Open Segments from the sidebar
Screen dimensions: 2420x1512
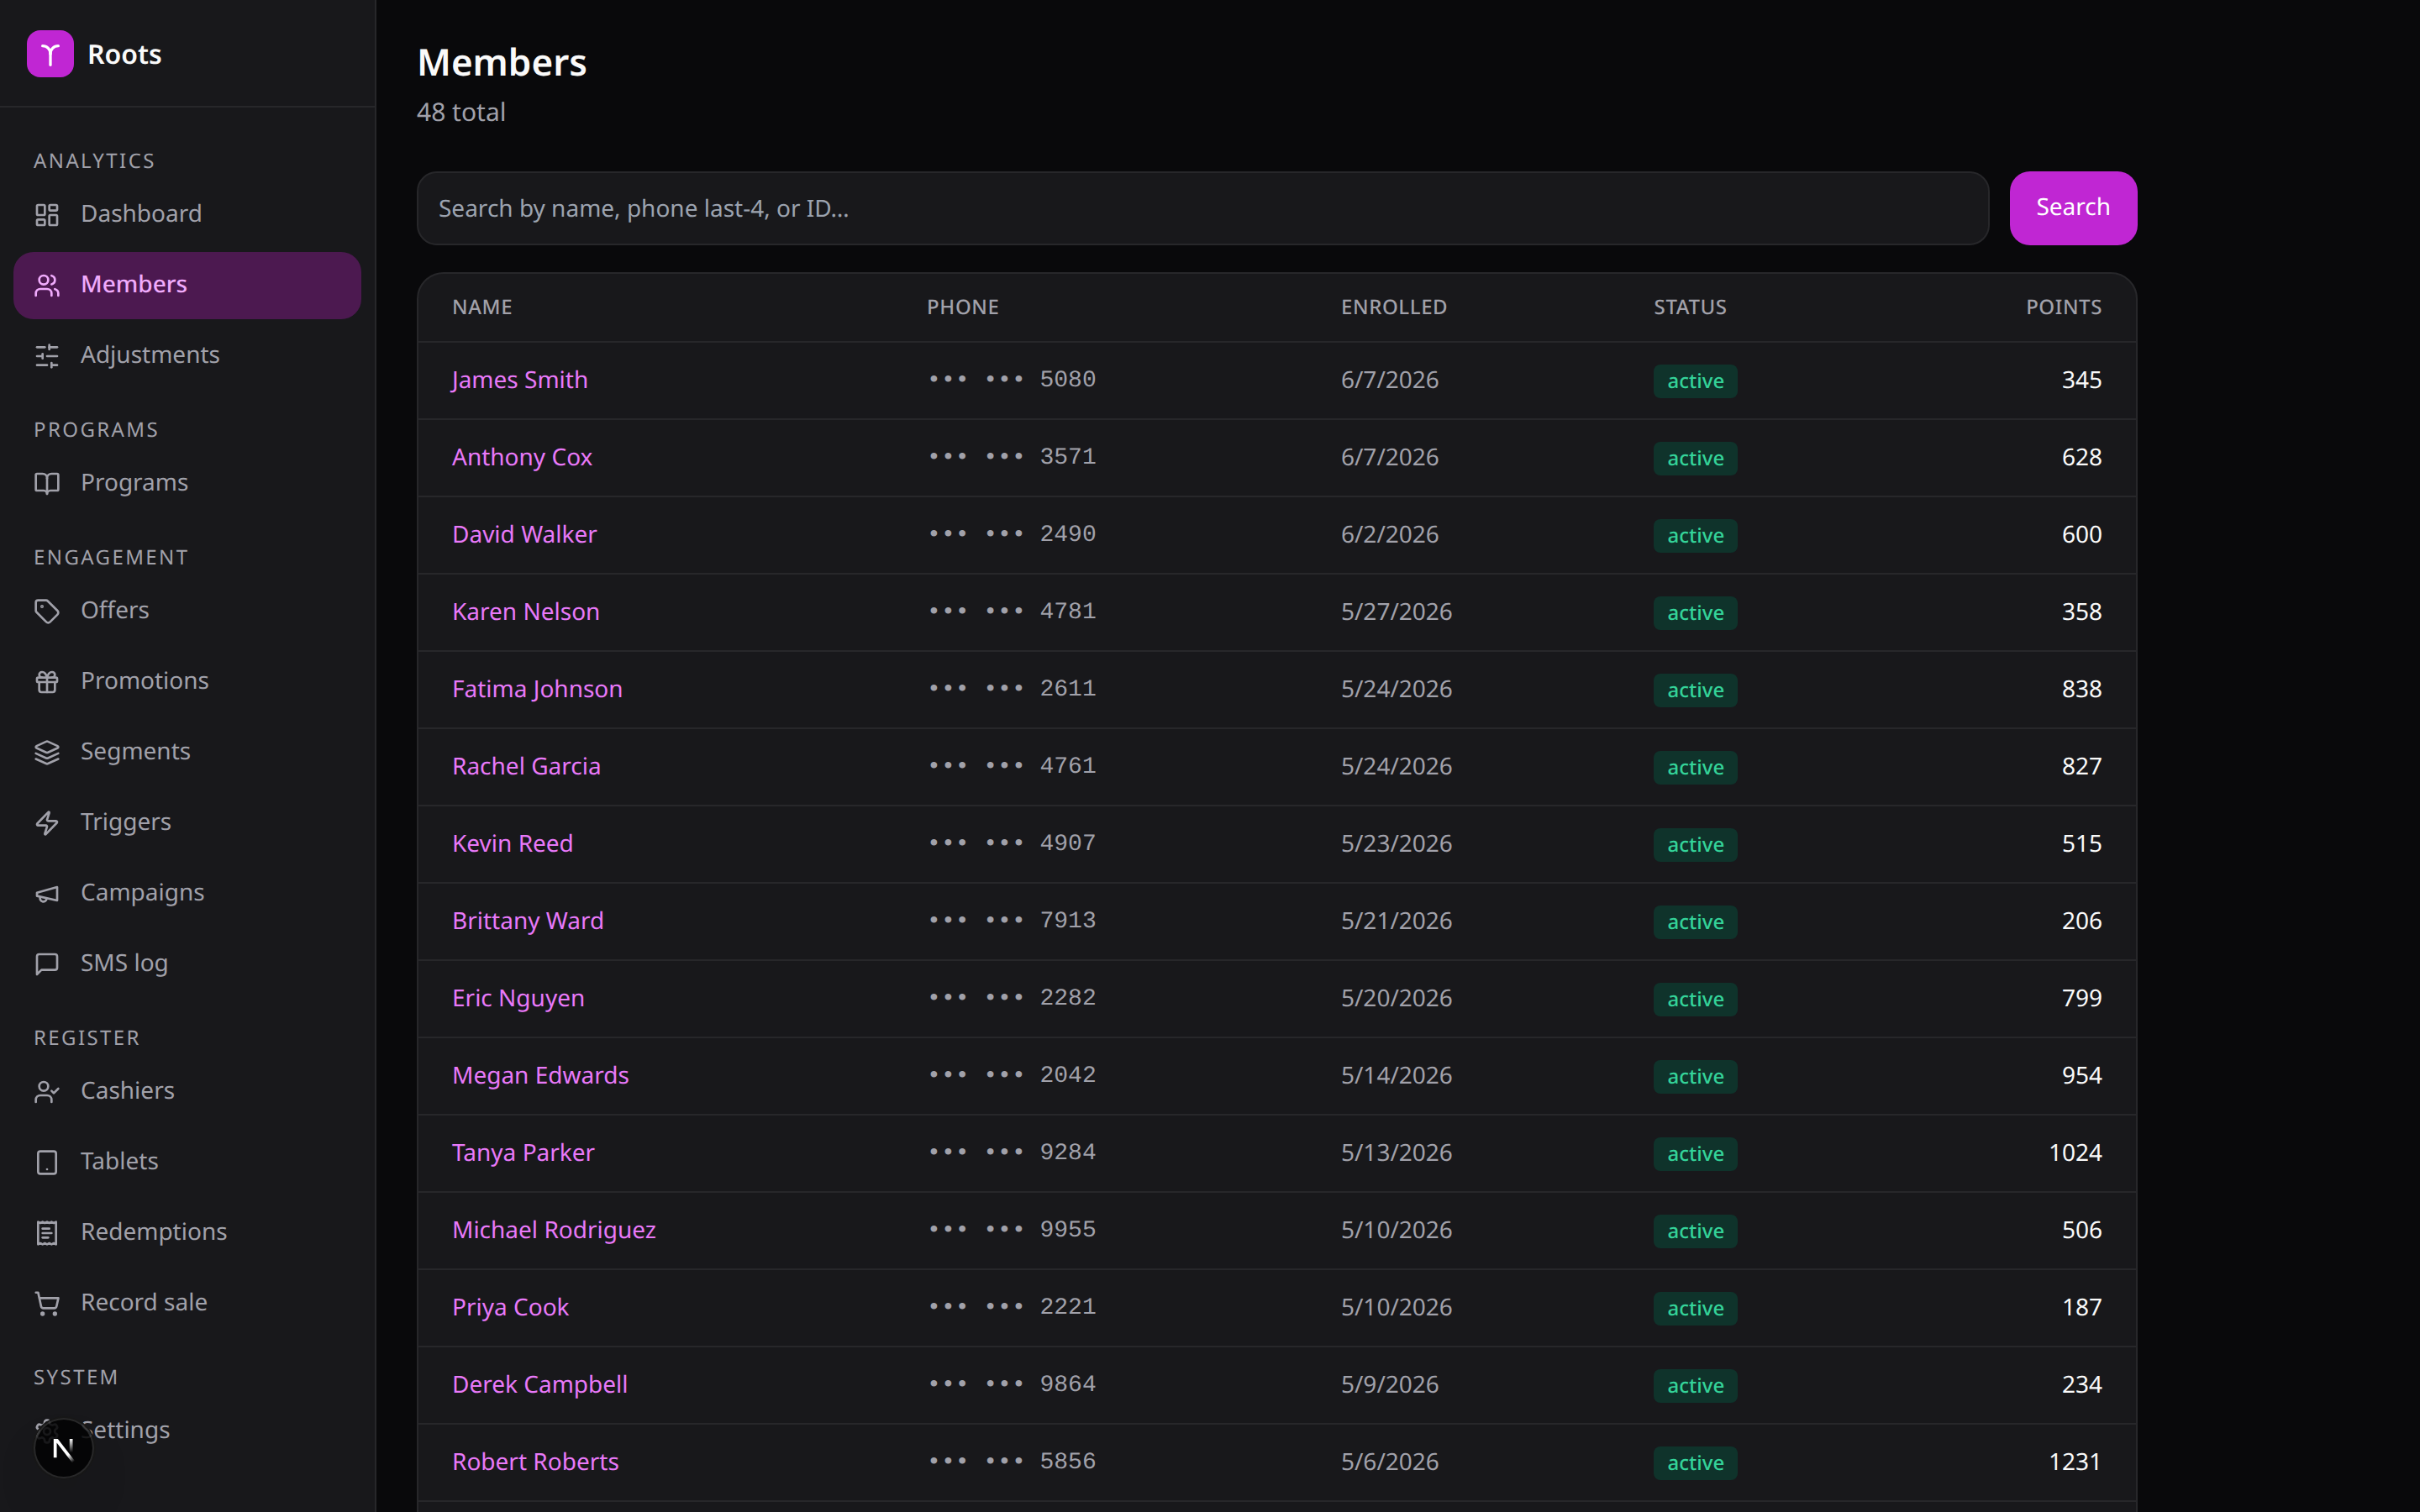pyautogui.click(x=187, y=752)
